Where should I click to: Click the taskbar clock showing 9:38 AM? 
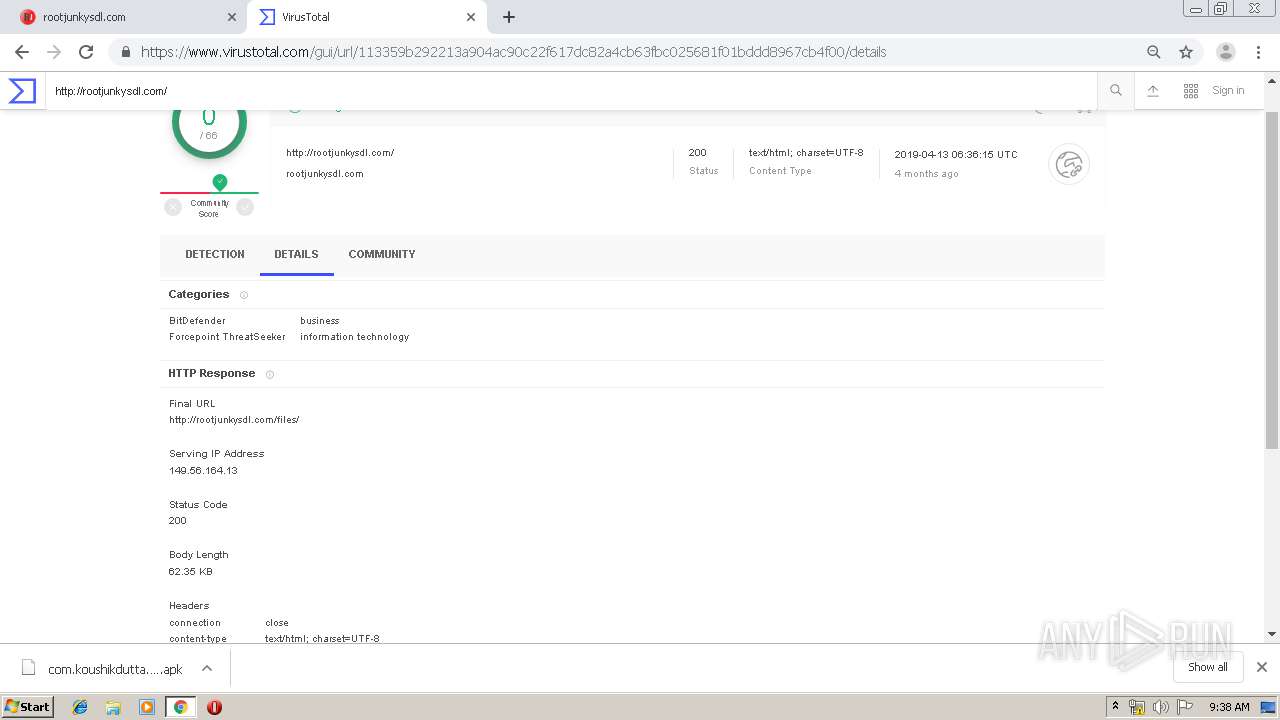pyautogui.click(x=1229, y=707)
